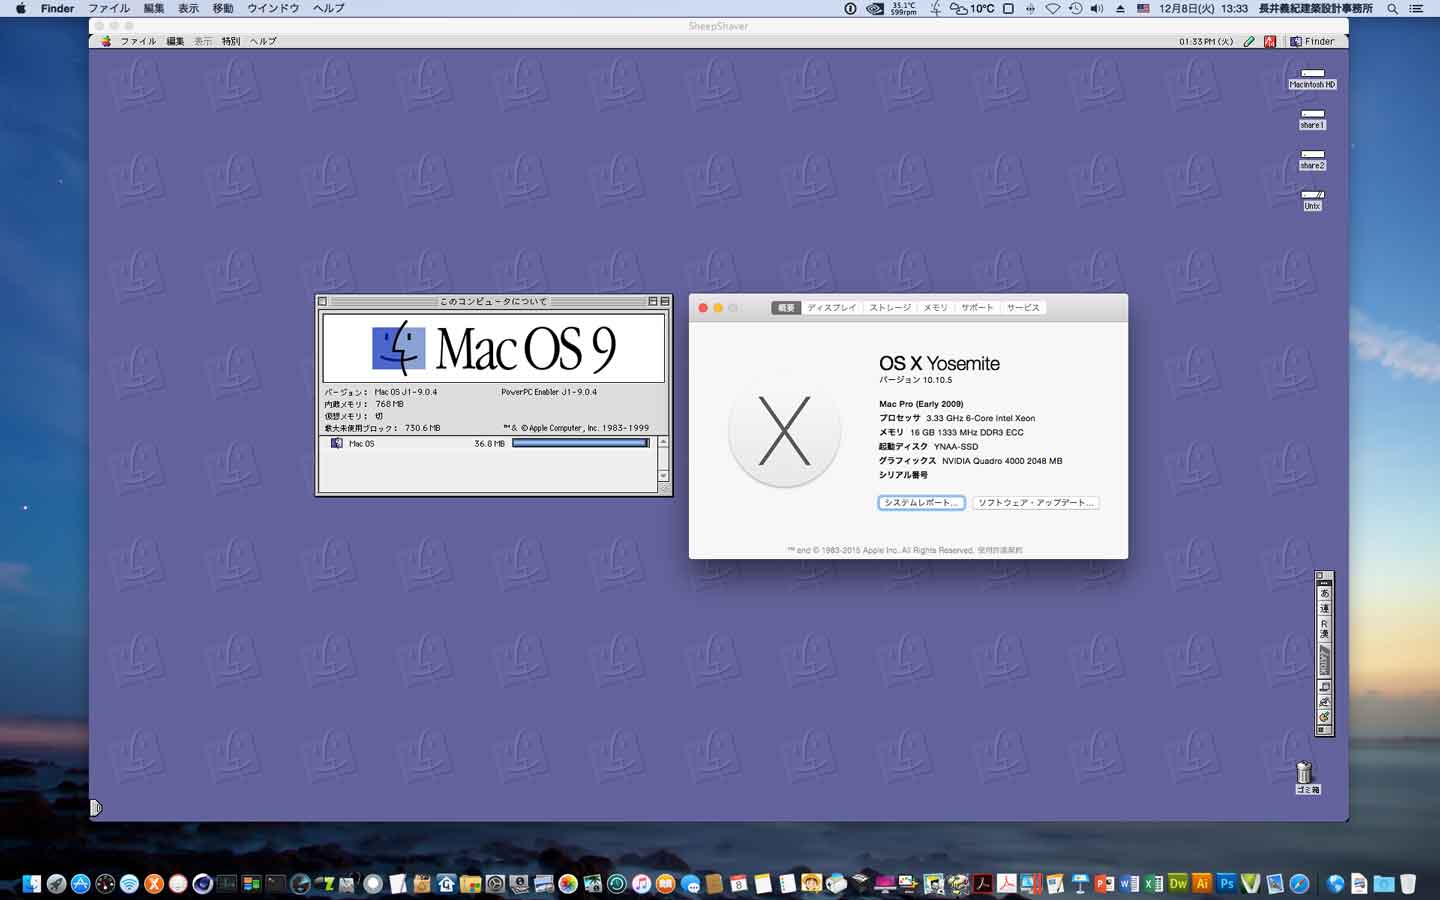Image resolution: width=1440 pixels, height=900 pixels.
Task: Open macOS Notification Center
Action: click(1416, 8)
